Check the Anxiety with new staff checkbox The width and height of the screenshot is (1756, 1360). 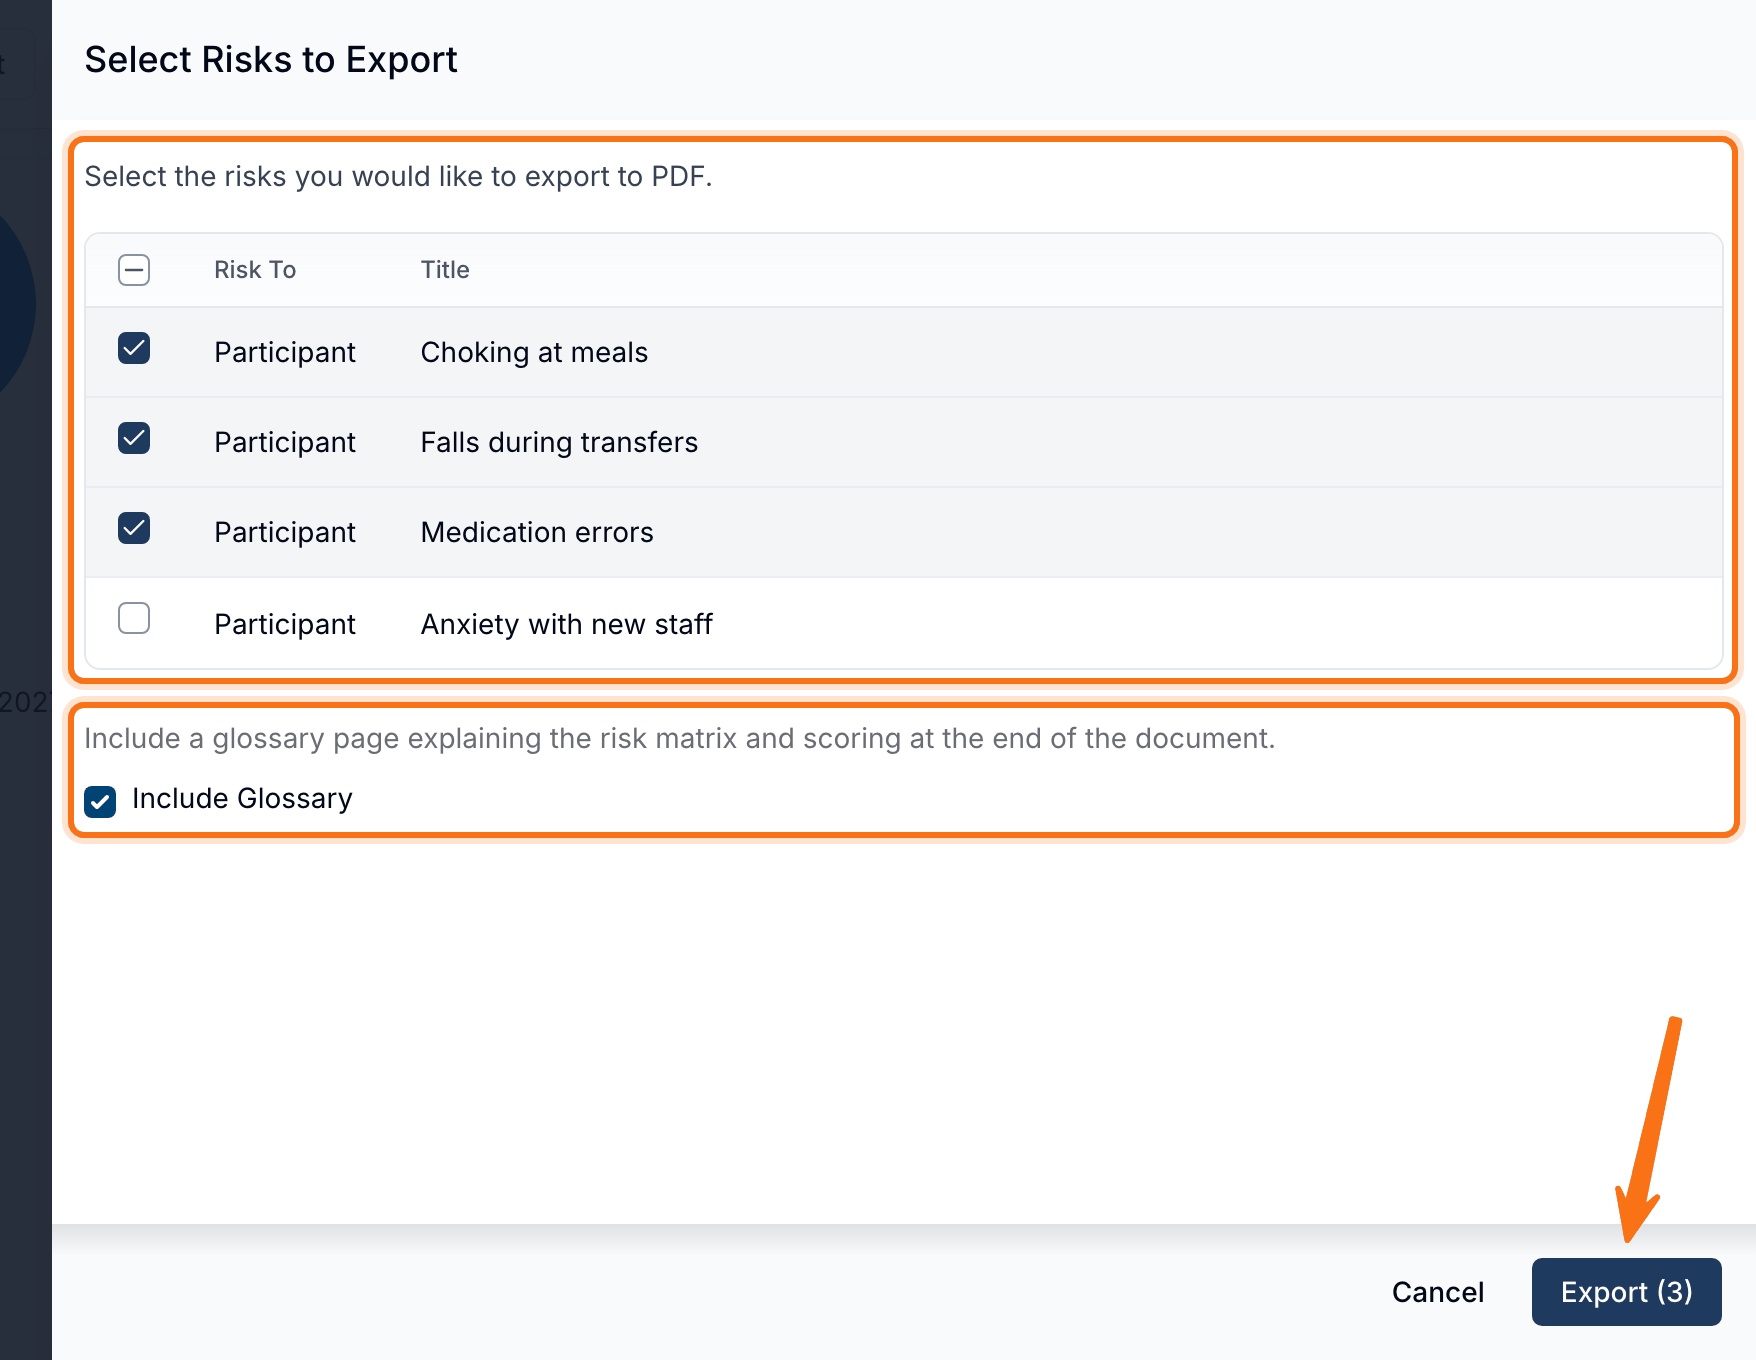[134, 618]
